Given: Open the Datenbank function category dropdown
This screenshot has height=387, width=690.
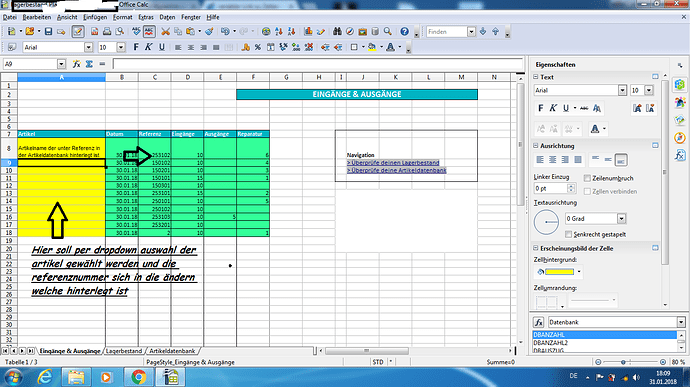Looking at the screenshot, I should tap(681, 322).
